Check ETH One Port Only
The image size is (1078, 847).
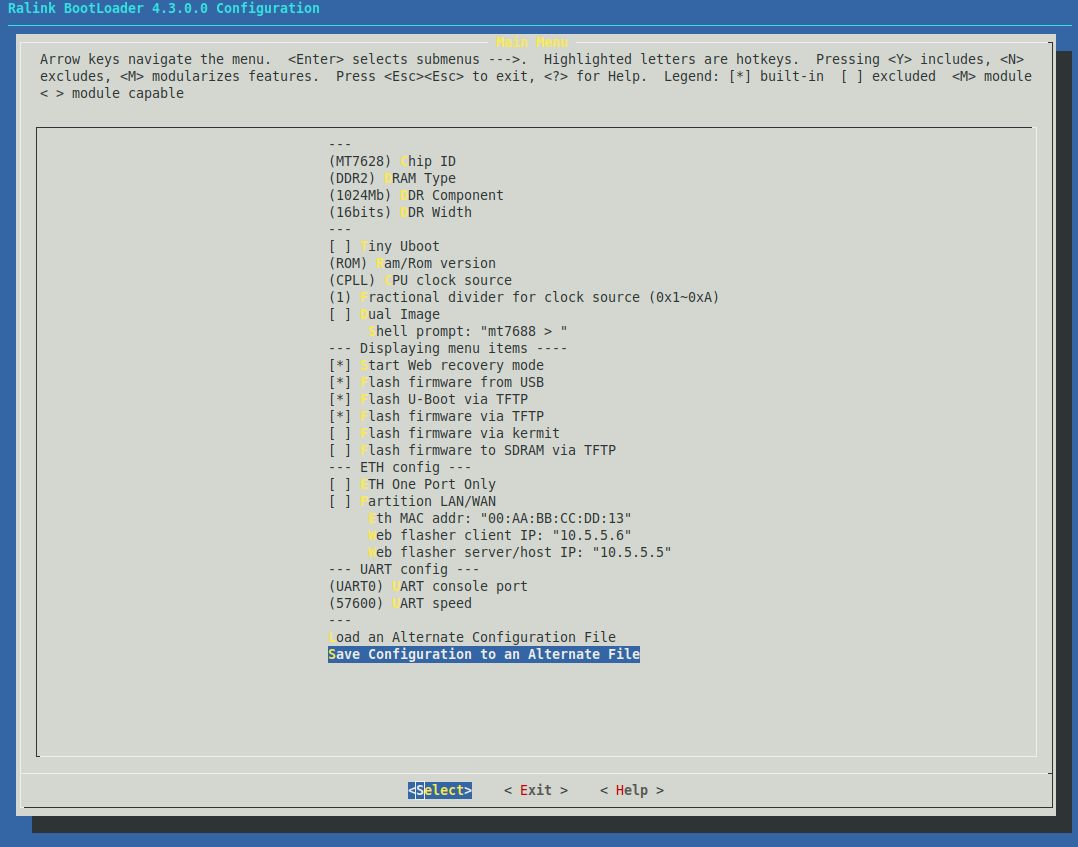click(x=412, y=484)
